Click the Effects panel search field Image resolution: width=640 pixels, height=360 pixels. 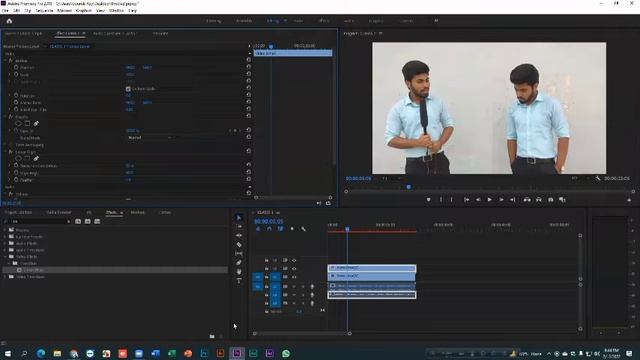(37, 222)
